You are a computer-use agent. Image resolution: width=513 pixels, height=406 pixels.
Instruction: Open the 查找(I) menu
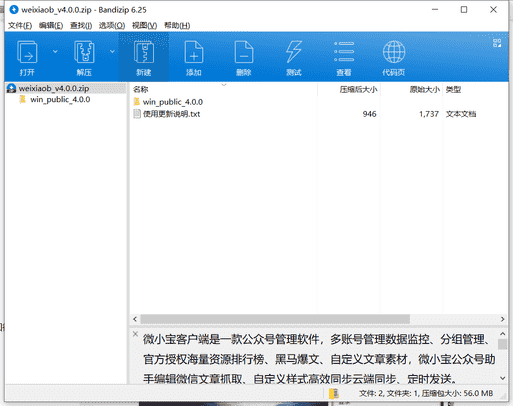(81, 26)
